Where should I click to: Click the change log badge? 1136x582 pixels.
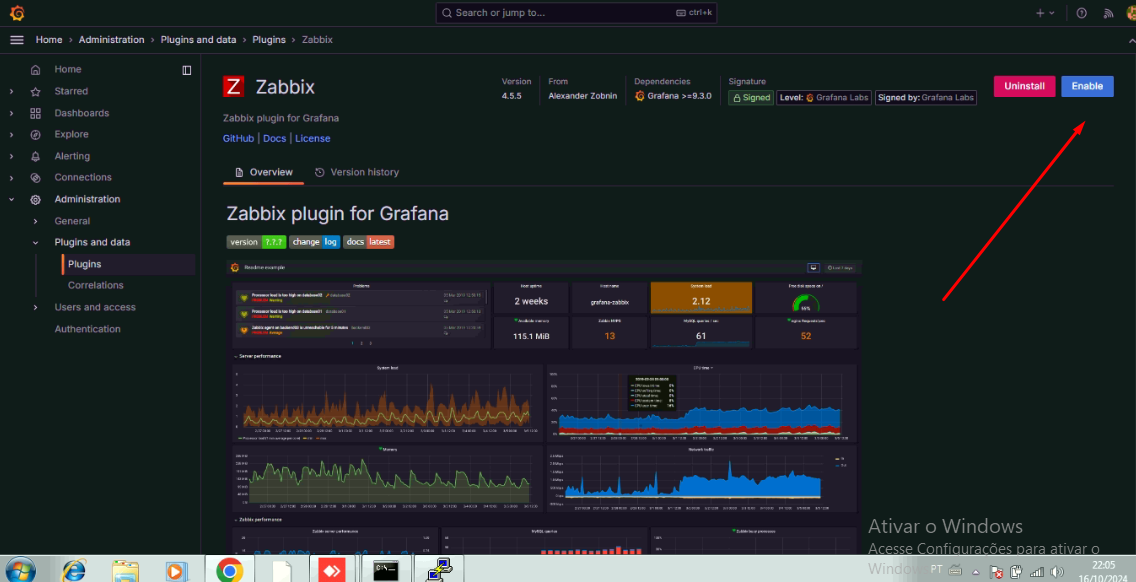point(314,242)
